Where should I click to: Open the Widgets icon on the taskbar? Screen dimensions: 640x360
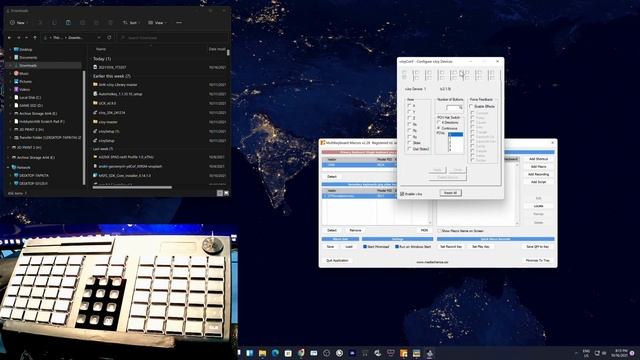click(x=249, y=353)
